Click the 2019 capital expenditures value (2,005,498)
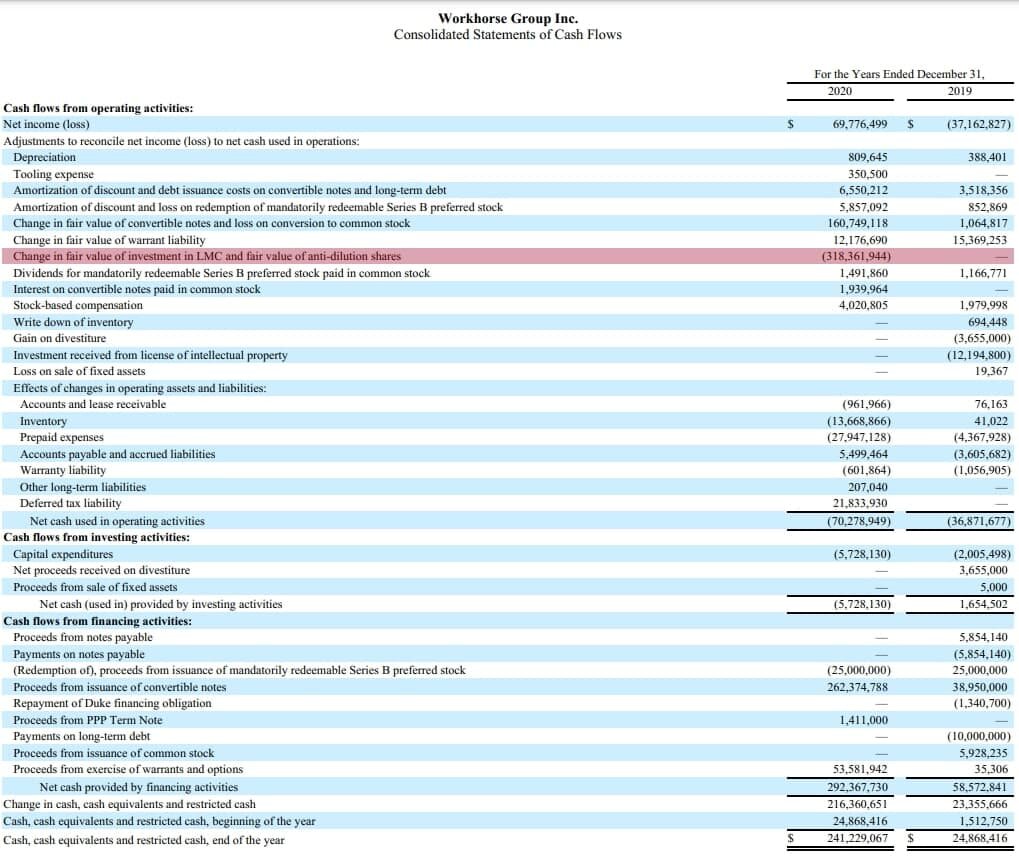Screen dimensions: 1019x857 click(982, 554)
